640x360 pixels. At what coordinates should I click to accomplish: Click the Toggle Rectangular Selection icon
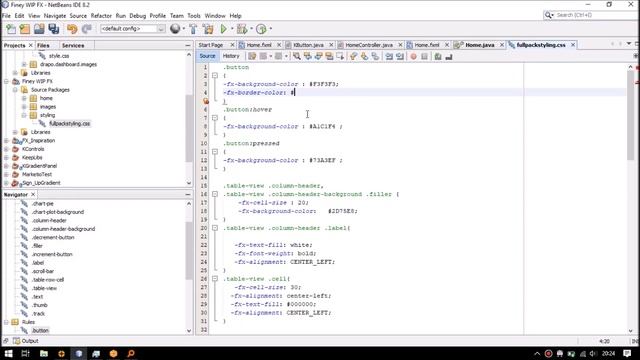(x=340, y=56)
